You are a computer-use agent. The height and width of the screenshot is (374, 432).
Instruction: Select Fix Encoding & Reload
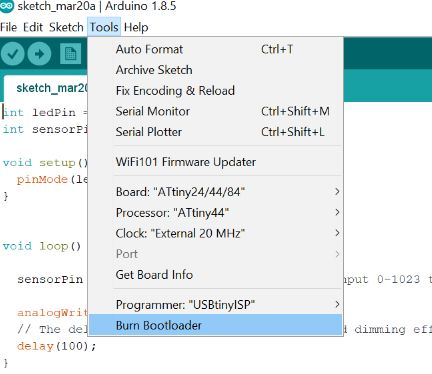click(x=215, y=91)
